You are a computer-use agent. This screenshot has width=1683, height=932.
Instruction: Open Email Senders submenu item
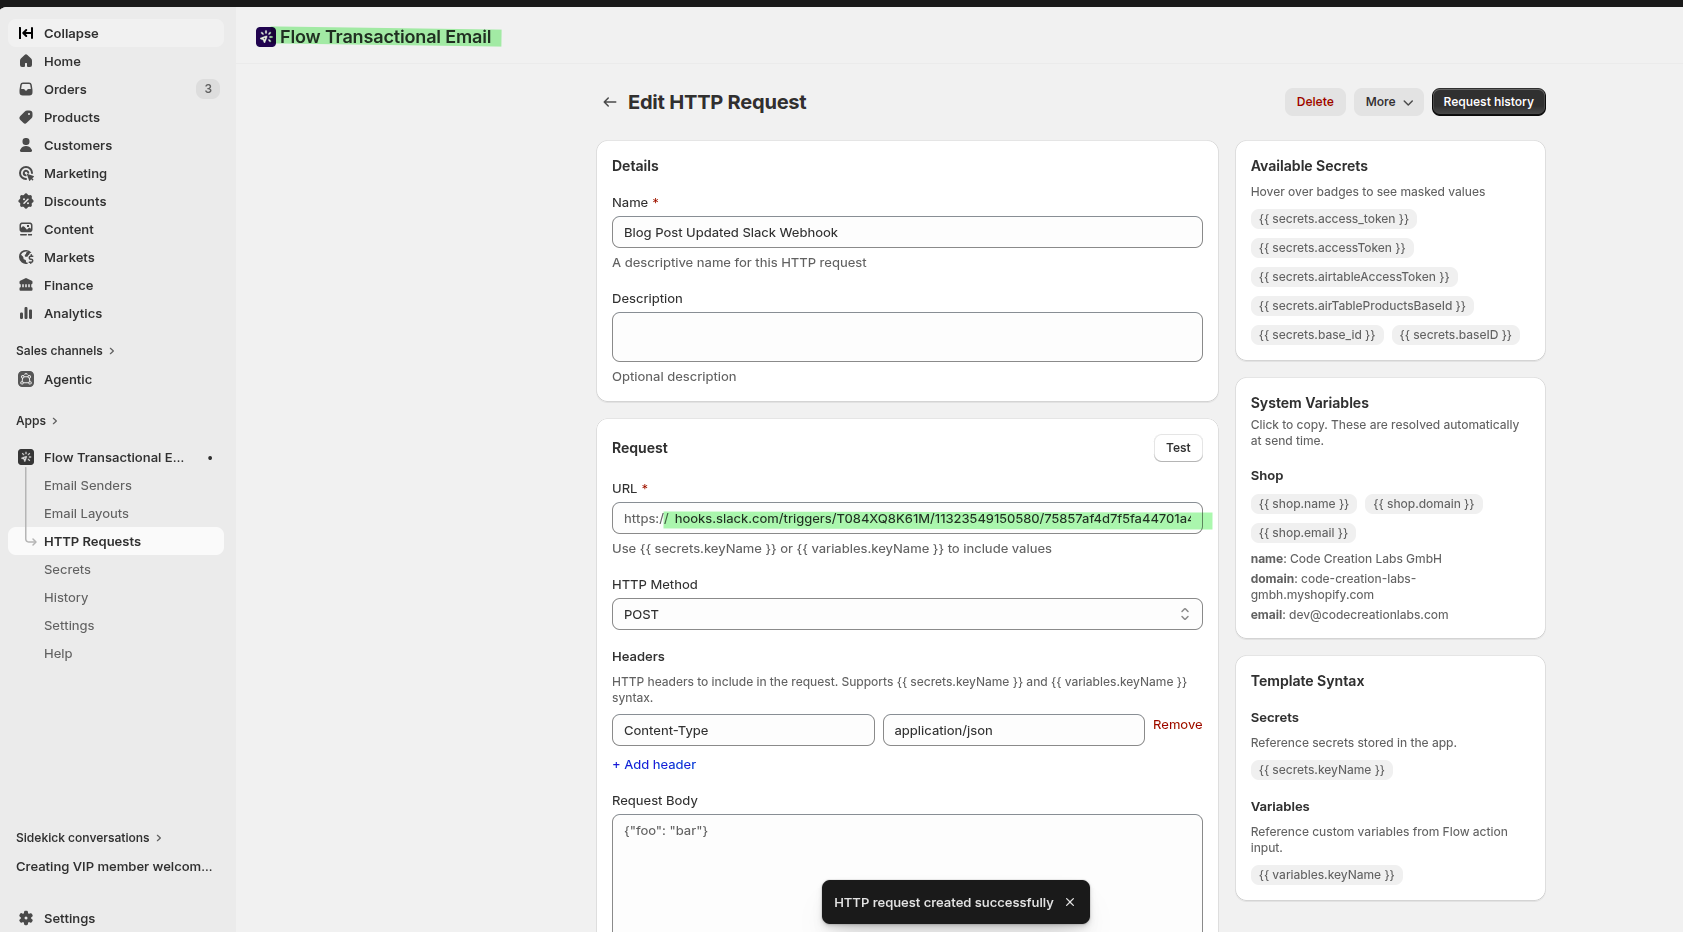coord(88,485)
